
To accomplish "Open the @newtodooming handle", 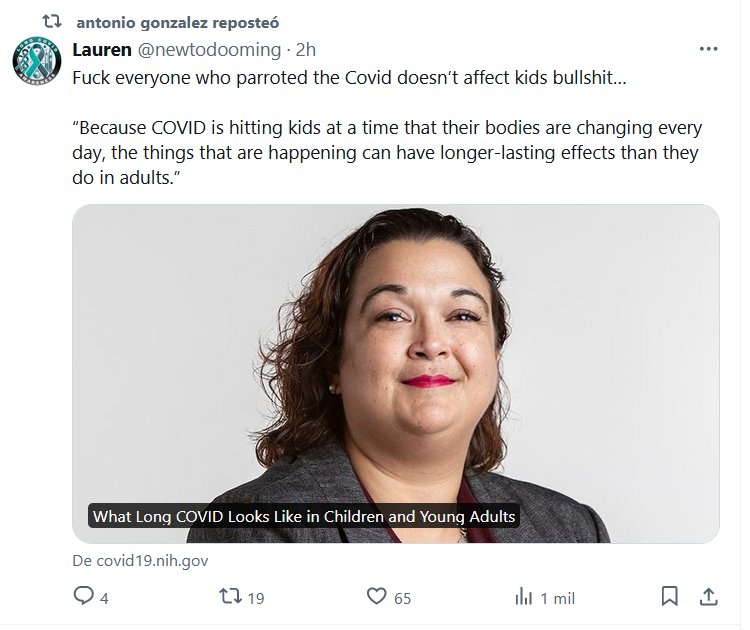I will [210, 50].
